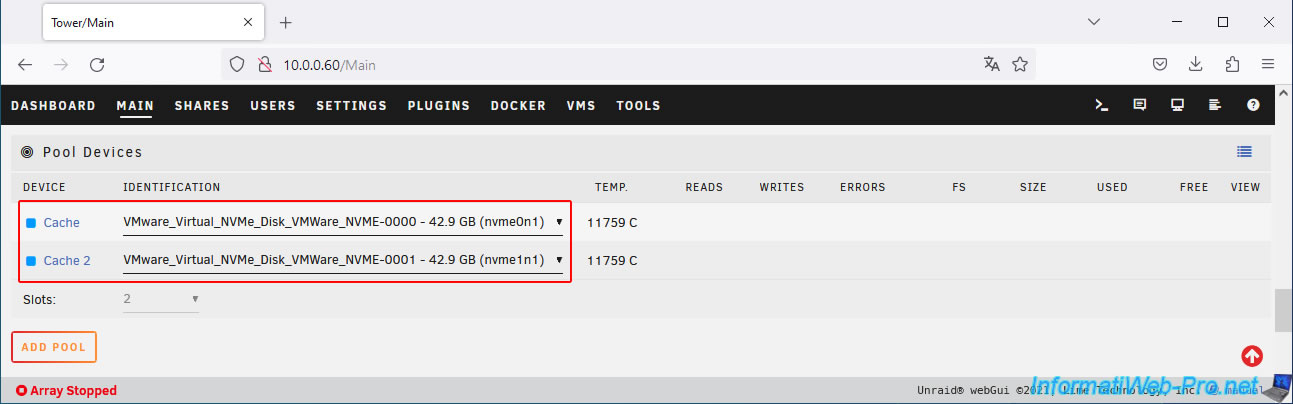Go to the Dashboard menu
This screenshot has height=404, width=1293.
tap(53, 106)
